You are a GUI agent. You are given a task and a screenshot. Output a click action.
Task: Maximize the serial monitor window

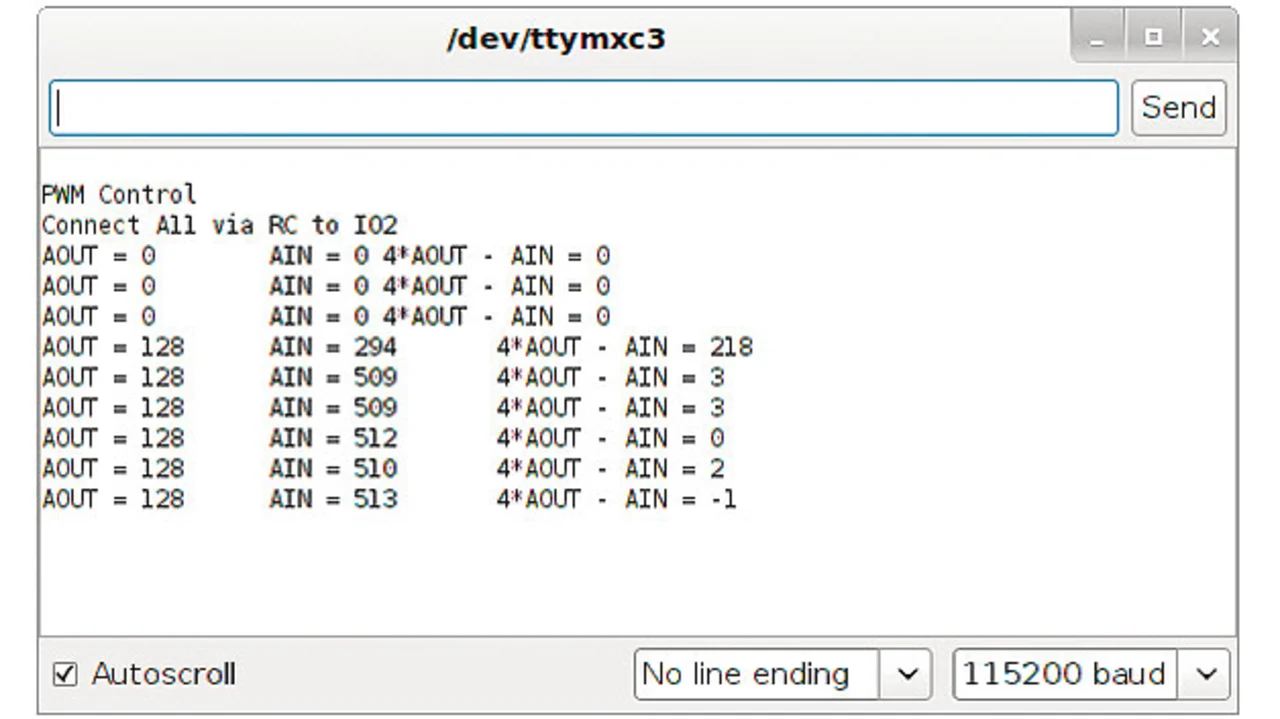point(1153,38)
